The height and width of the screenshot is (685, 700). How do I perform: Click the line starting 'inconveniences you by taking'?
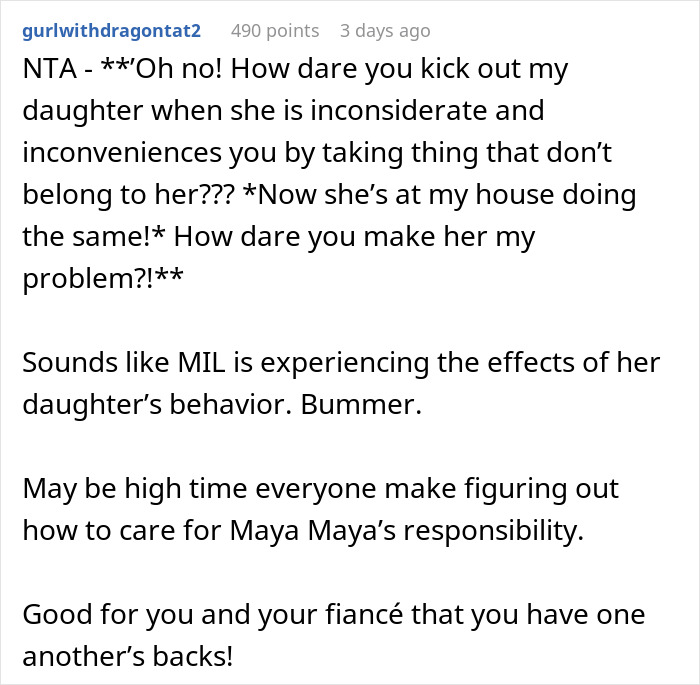[317, 153]
